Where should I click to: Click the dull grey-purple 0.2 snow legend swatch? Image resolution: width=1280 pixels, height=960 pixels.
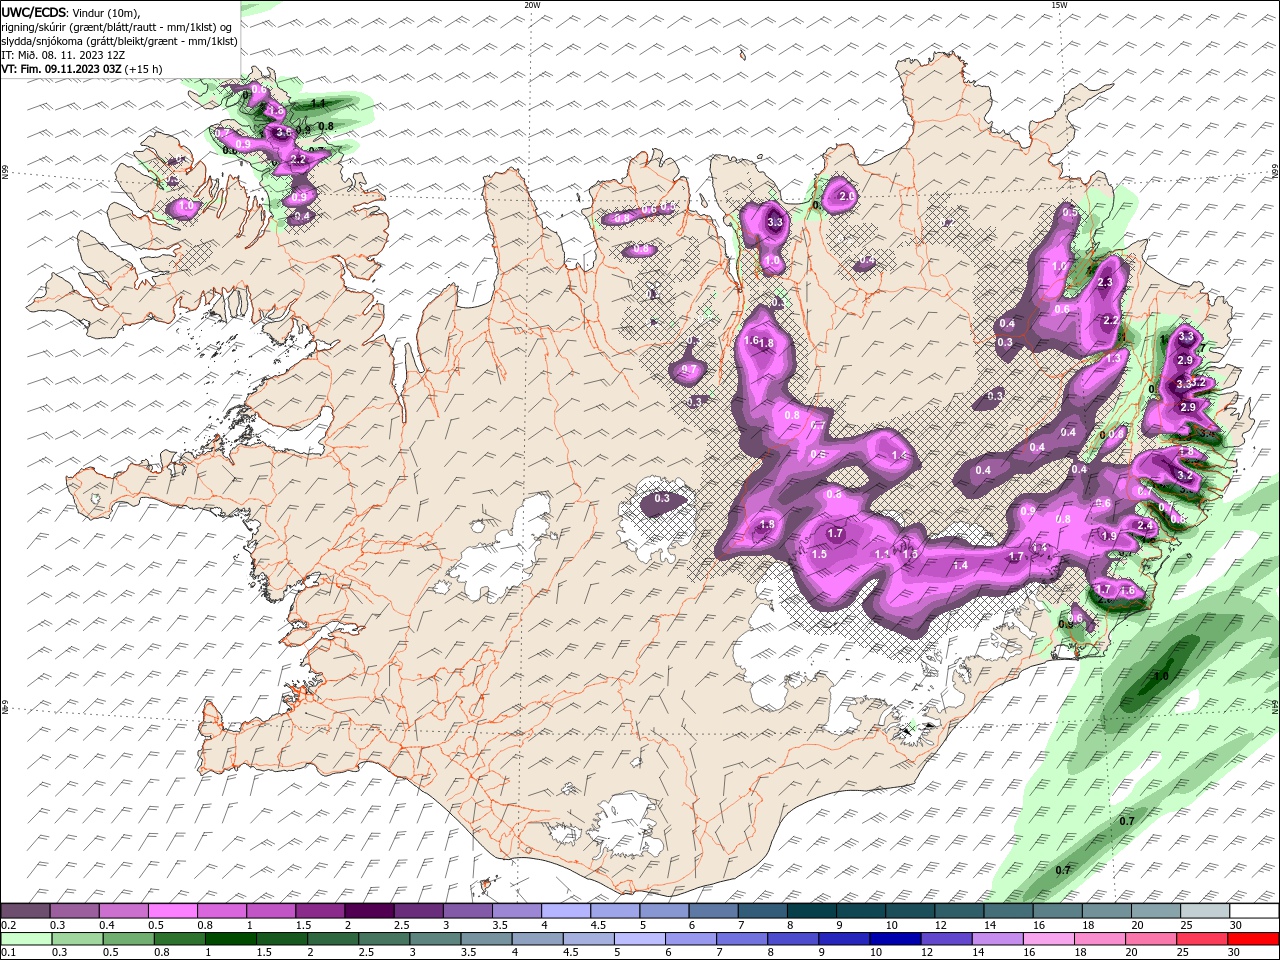[x=25, y=911]
